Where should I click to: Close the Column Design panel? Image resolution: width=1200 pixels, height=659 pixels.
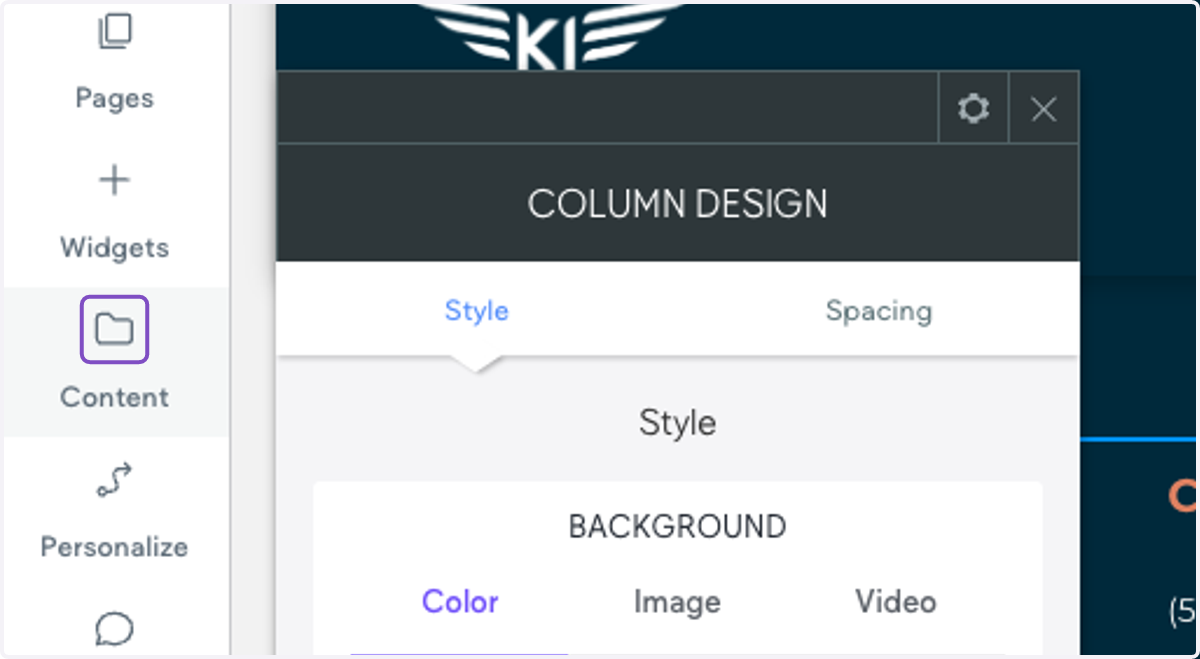click(x=1044, y=108)
